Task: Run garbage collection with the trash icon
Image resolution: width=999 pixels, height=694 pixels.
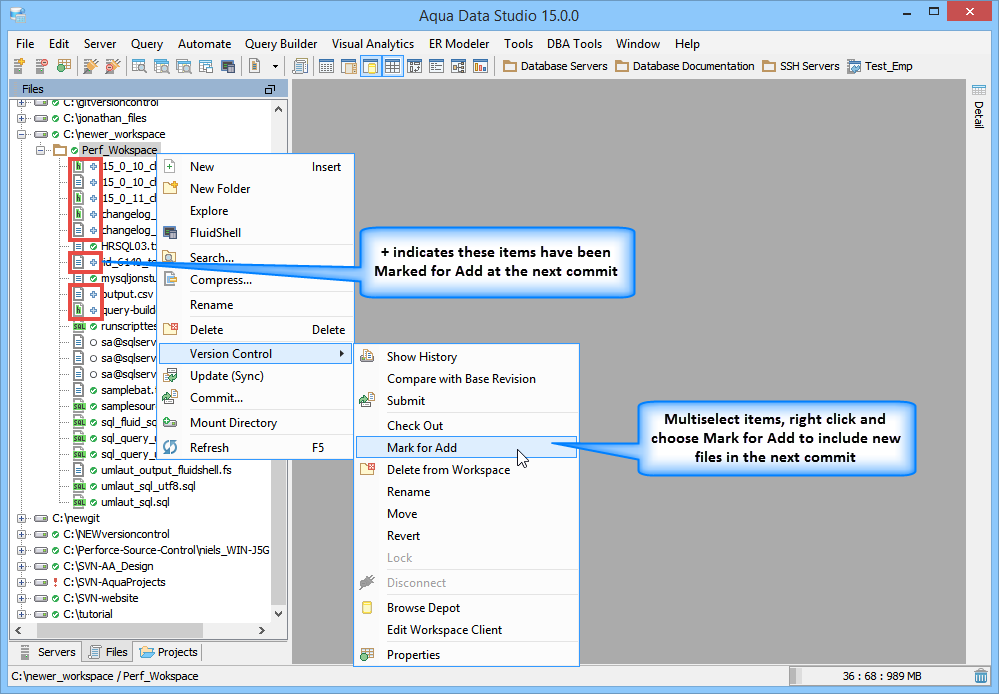Action: click(x=981, y=676)
